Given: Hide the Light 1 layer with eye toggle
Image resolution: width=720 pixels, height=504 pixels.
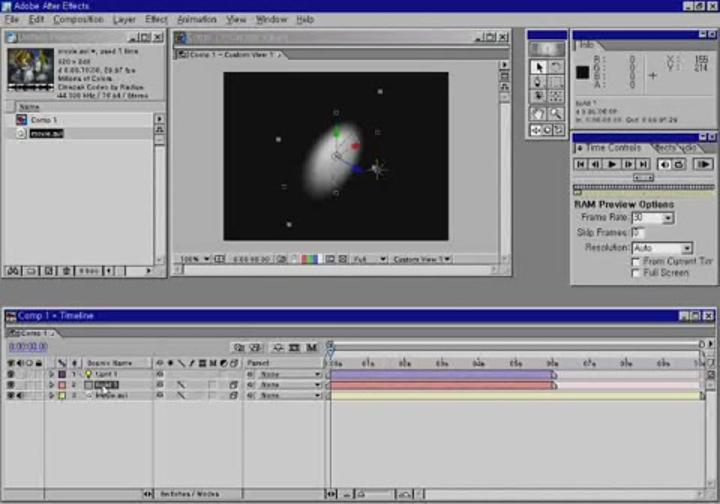Looking at the screenshot, I should pos(10,375).
